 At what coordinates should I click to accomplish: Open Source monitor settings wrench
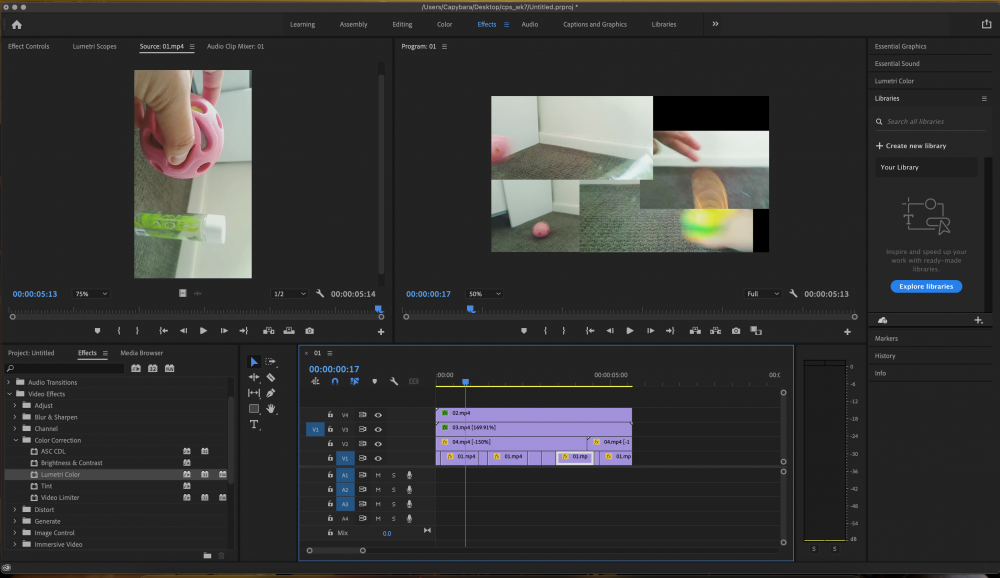tap(320, 293)
